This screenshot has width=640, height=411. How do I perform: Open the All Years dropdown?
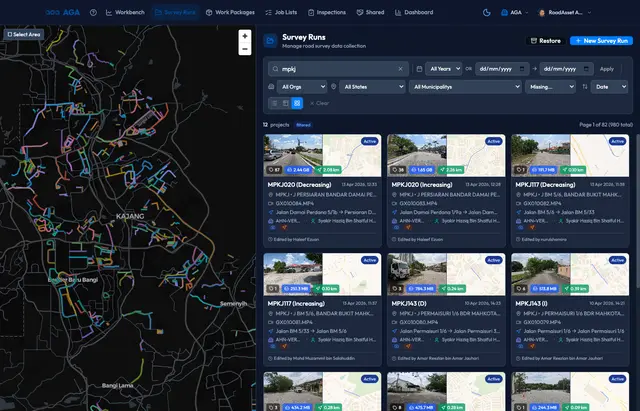[x=444, y=69]
